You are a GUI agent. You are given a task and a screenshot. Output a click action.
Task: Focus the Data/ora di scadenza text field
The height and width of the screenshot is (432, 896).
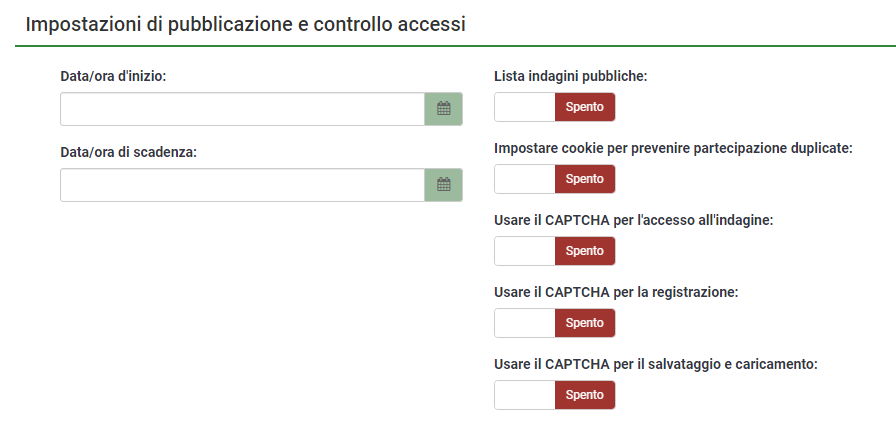[x=242, y=185]
